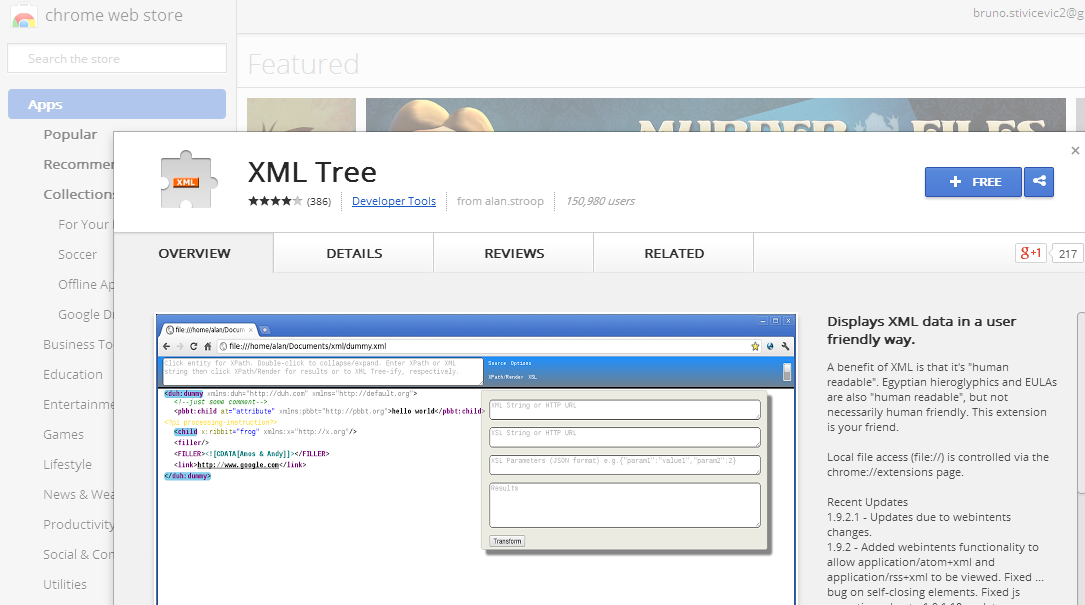Image resolution: width=1085 pixels, height=605 pixels.
Task: Open the News & Weather category
Action: point(78,494)
